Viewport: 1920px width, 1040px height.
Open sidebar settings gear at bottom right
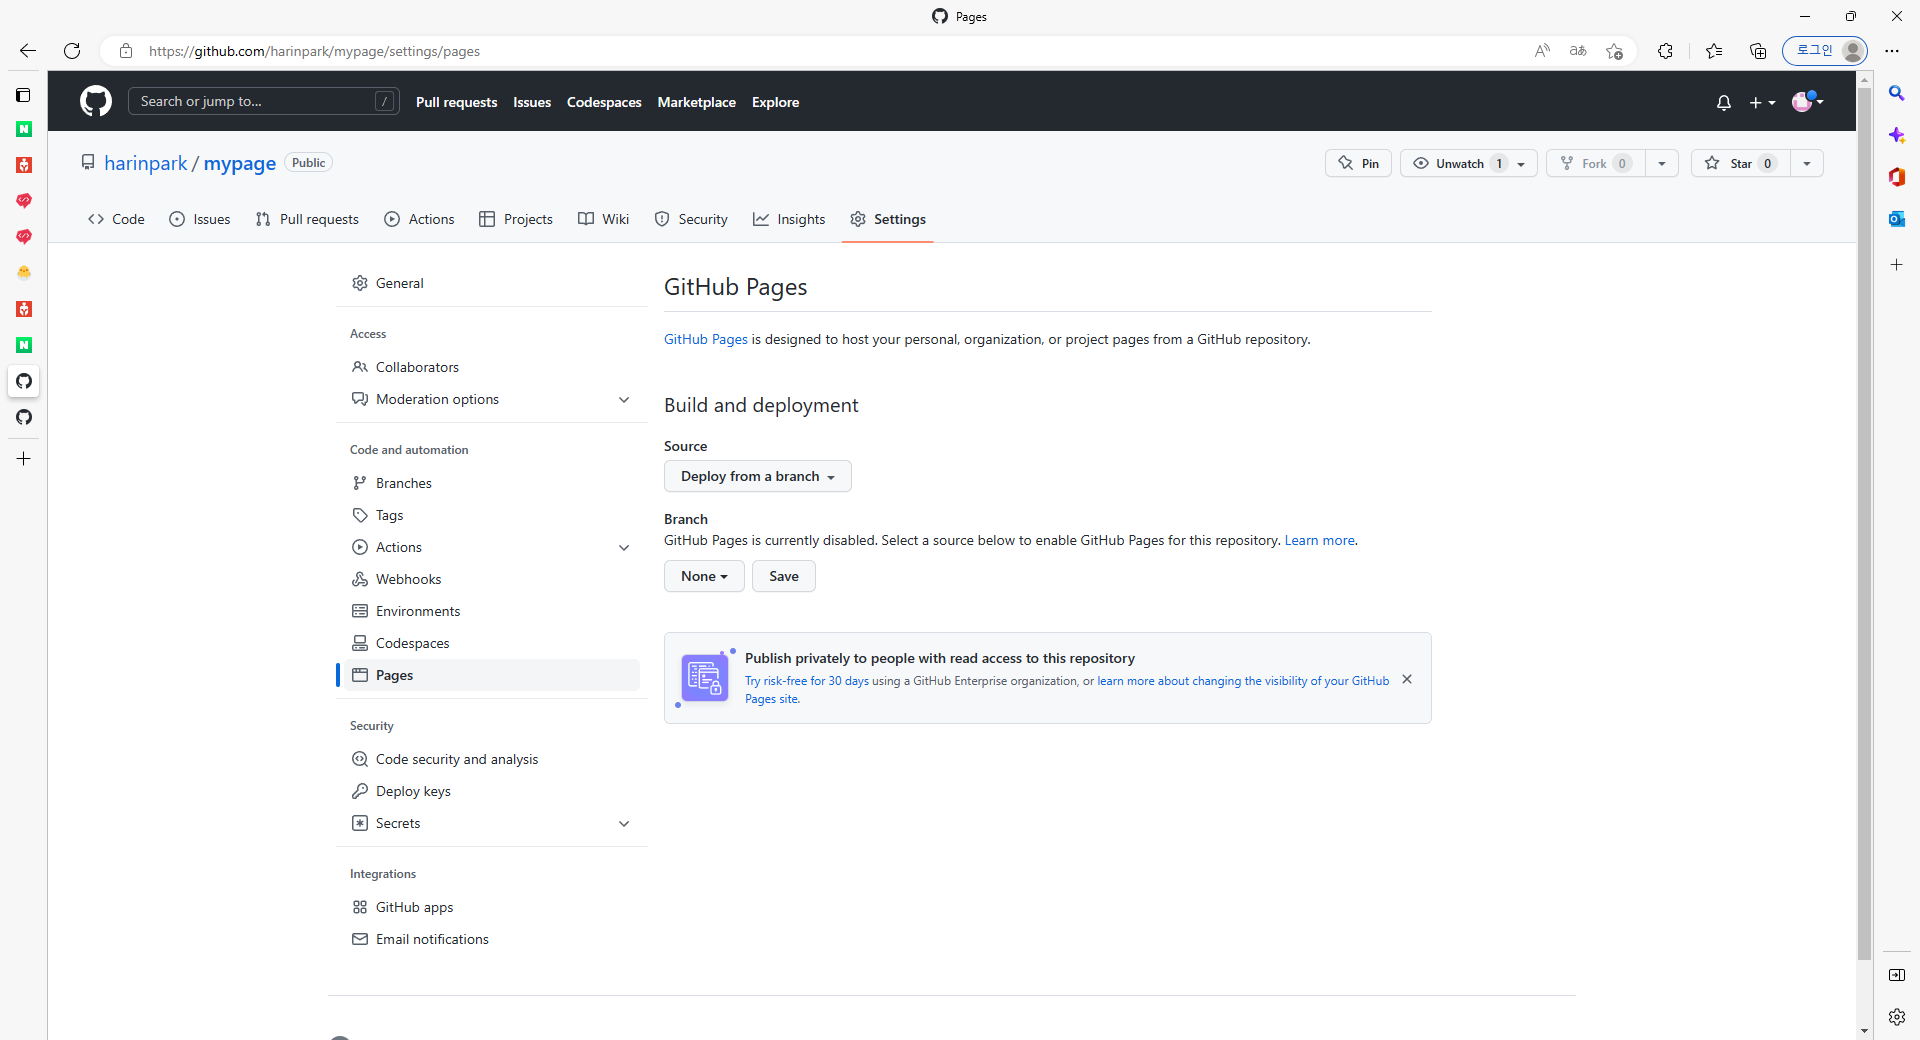click(x=1896, y=1017)
